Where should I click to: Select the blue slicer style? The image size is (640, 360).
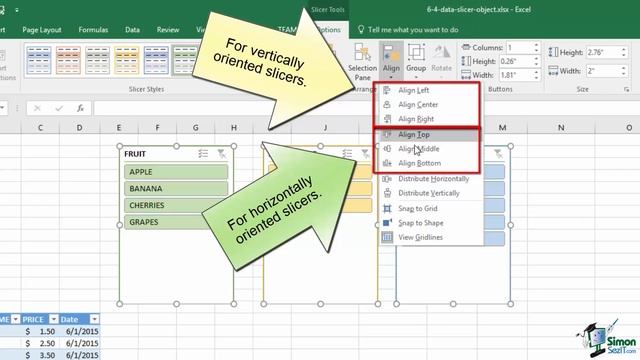(x=39, y=60)
